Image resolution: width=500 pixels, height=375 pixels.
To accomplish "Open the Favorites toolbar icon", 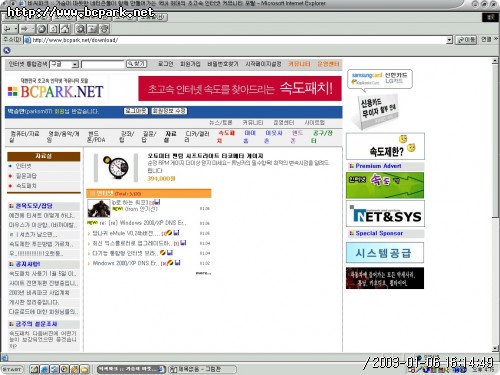I will pos(92,29).
